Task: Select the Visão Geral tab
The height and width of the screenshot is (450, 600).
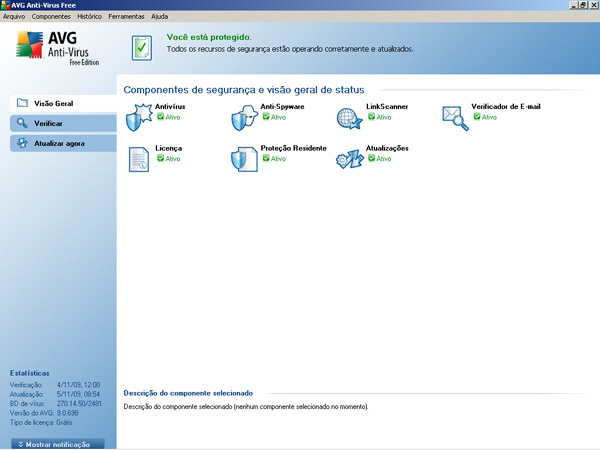Action: tap(63, 103)
